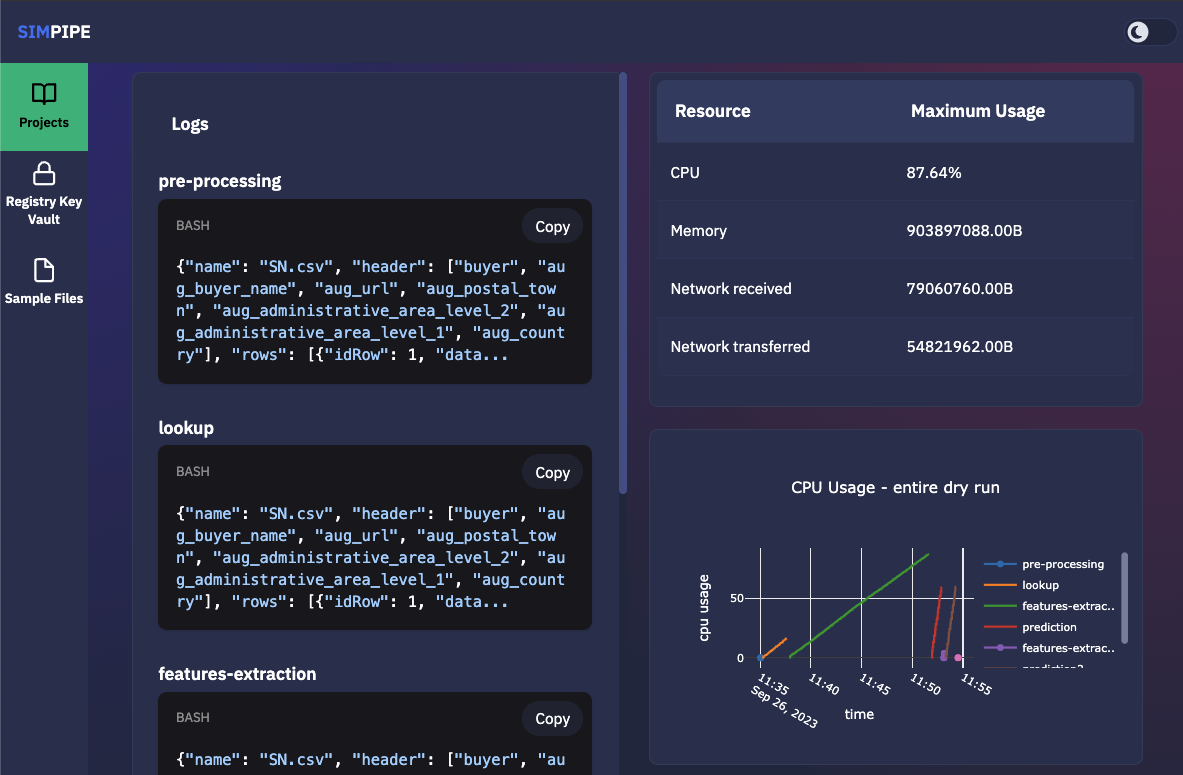The height and width of the screenshot is (775, 1183).
Task: Click the blue pre-processing data point
Action: pos(760,658)
